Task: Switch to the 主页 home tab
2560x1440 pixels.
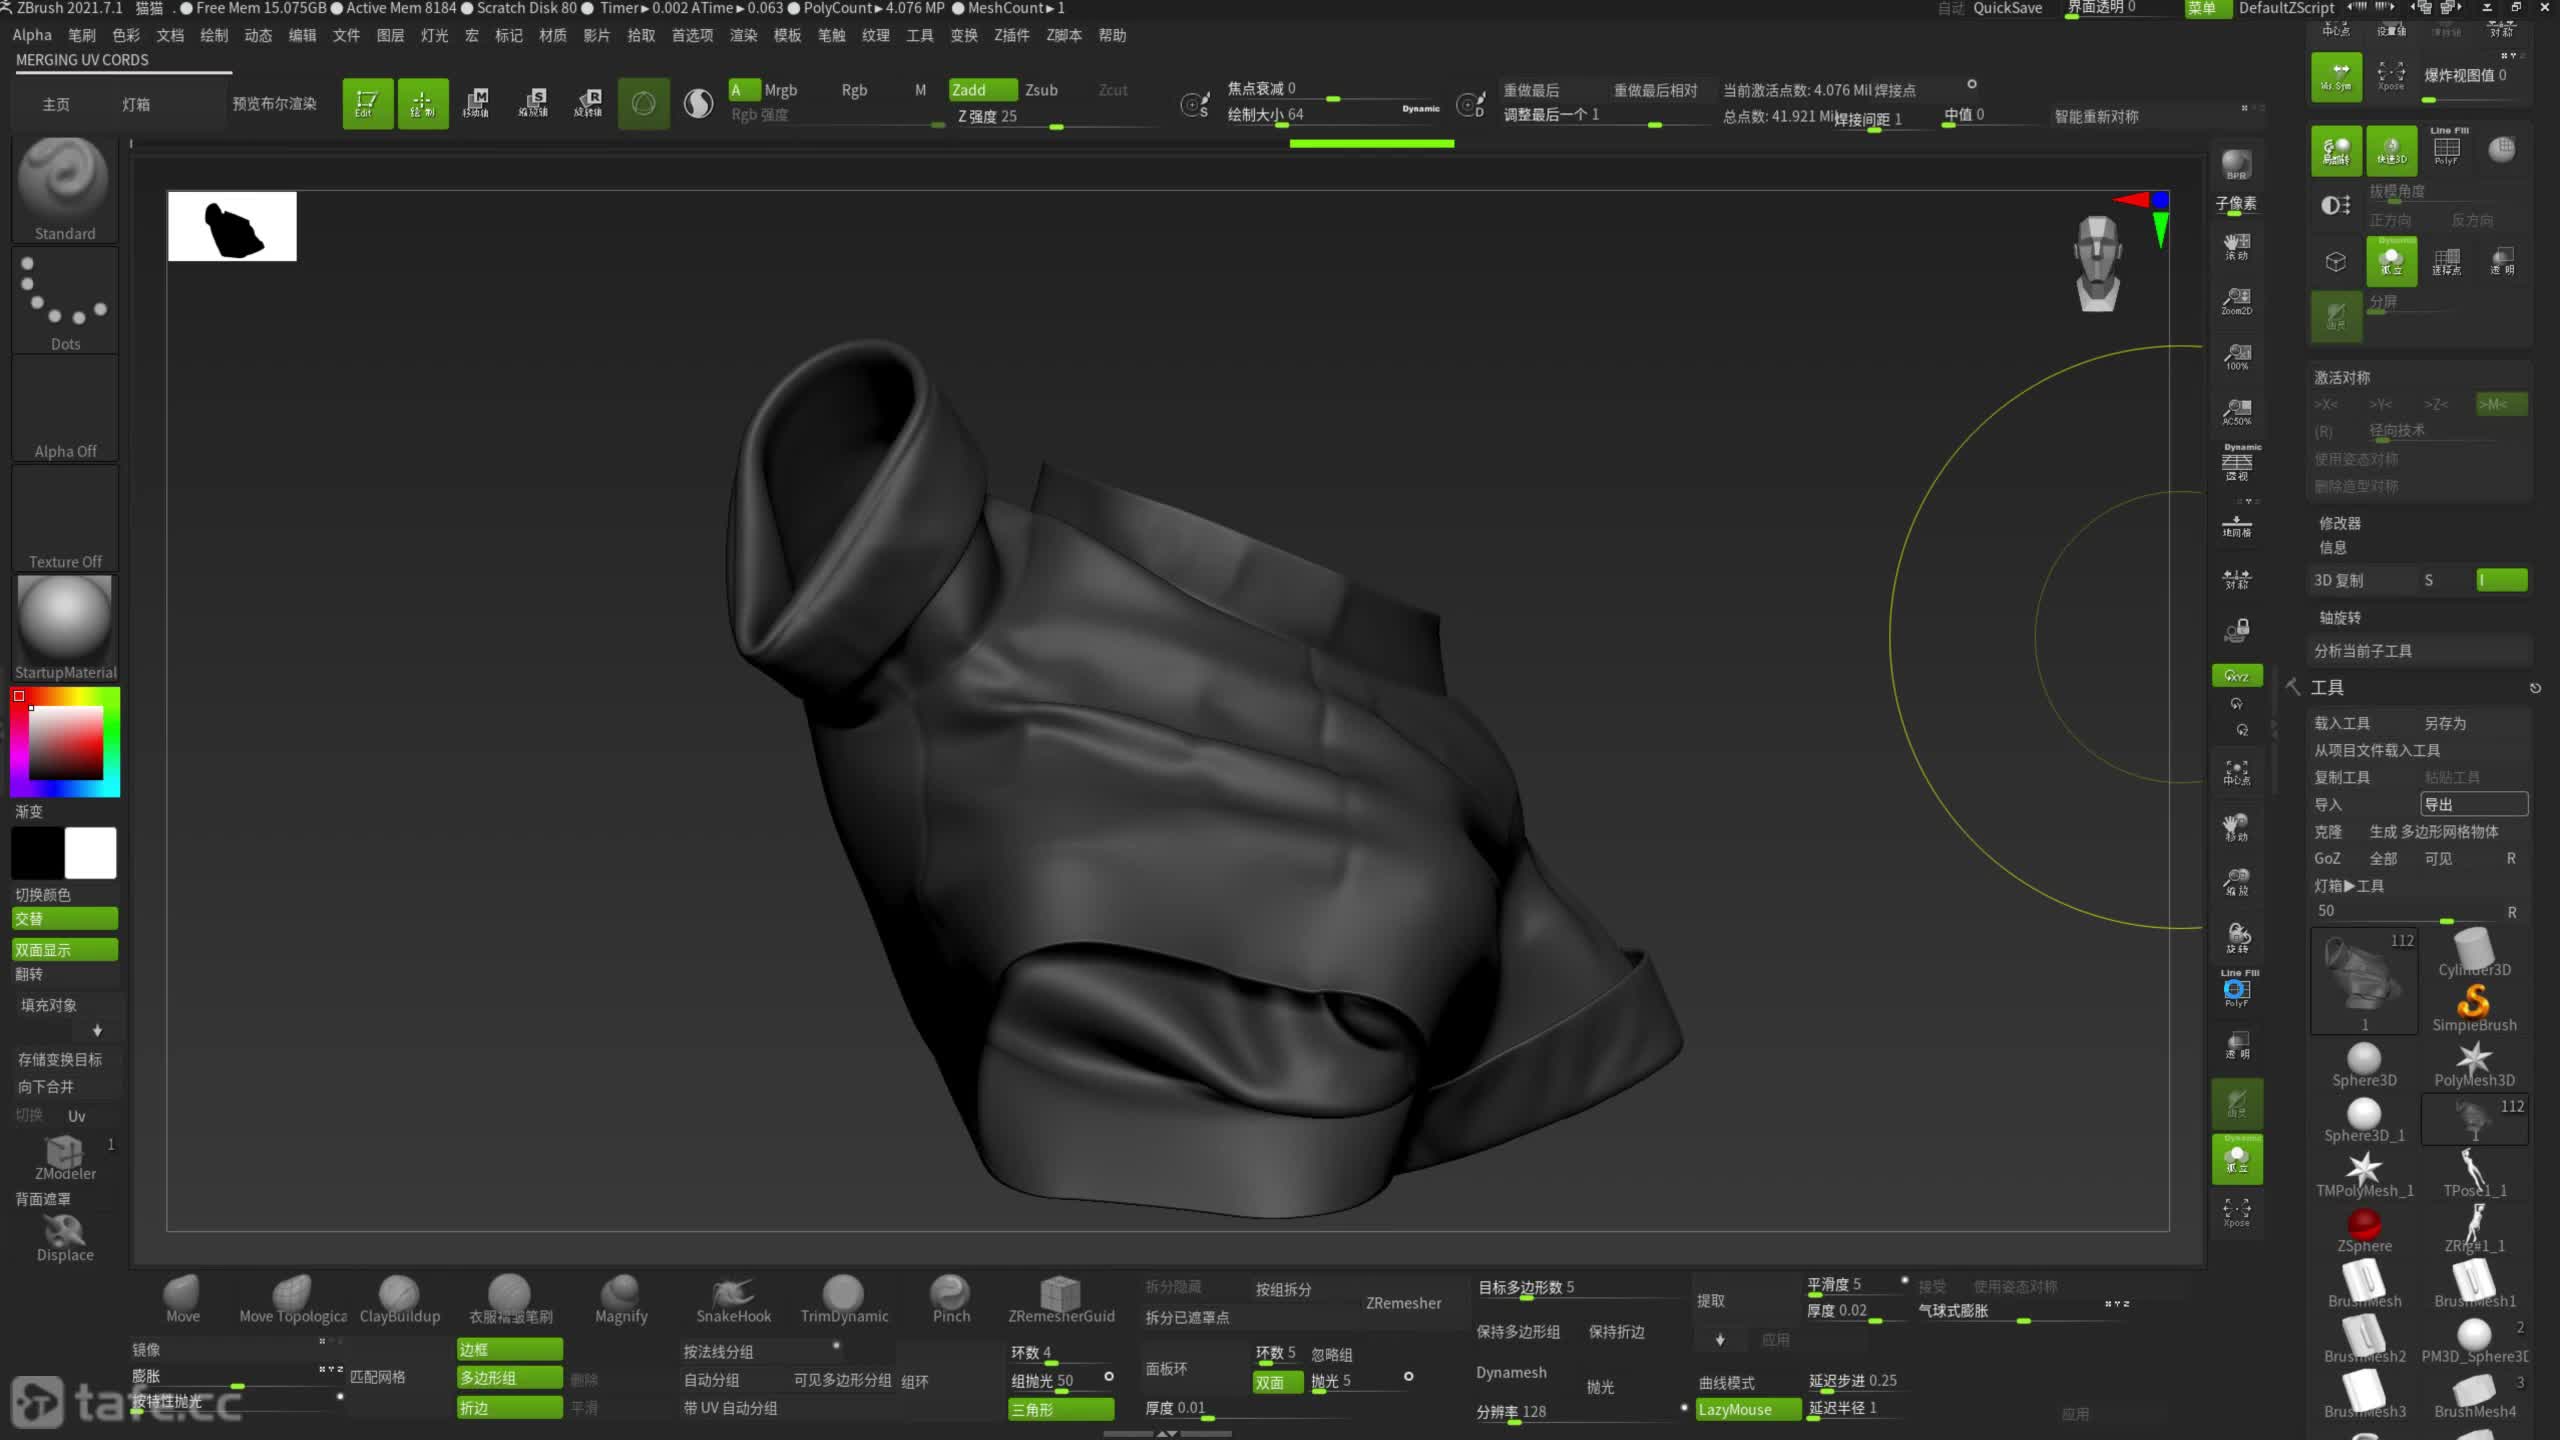Action: pos(56,104)
